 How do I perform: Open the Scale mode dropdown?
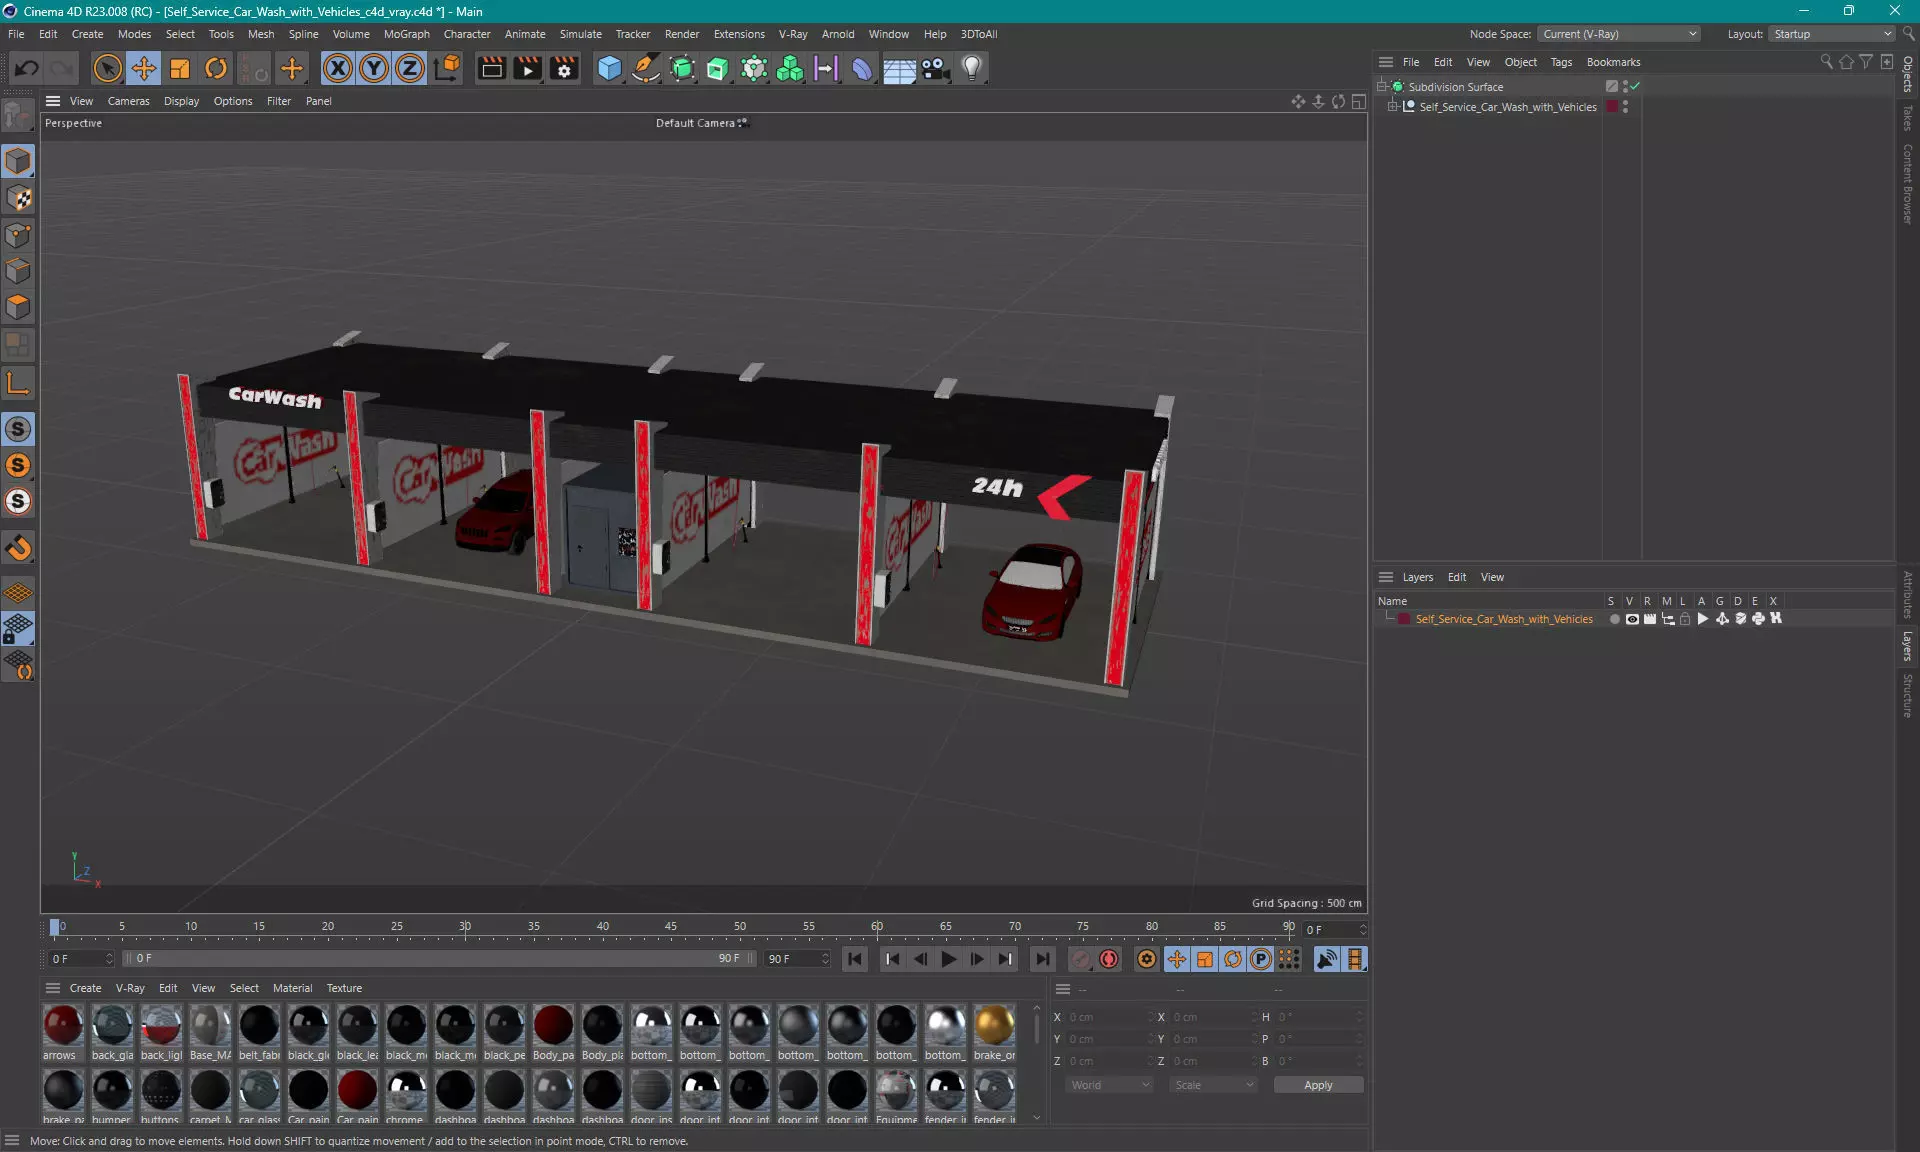point(1213,1085)
